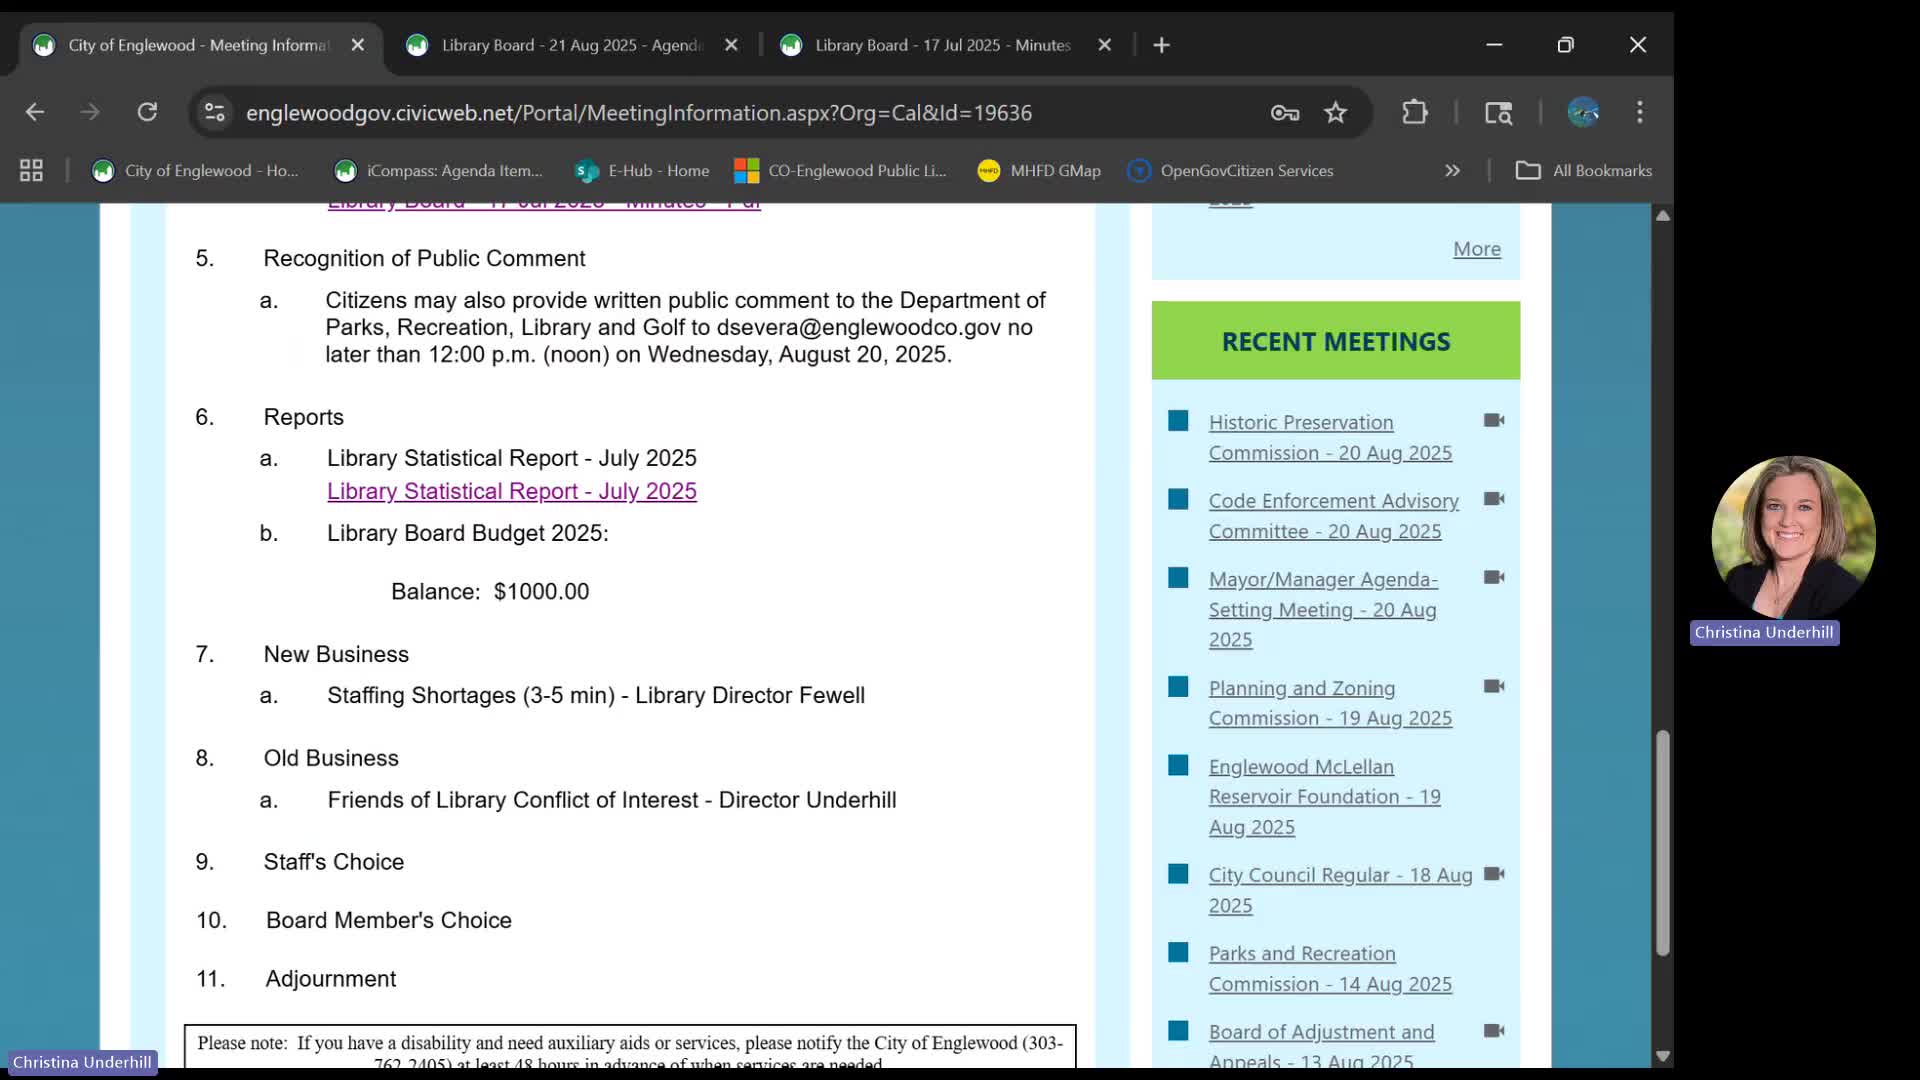This screenshot has width=1920, height=1080.
Task: Bookmark this page with the star icon
Action: (1336, 112)
